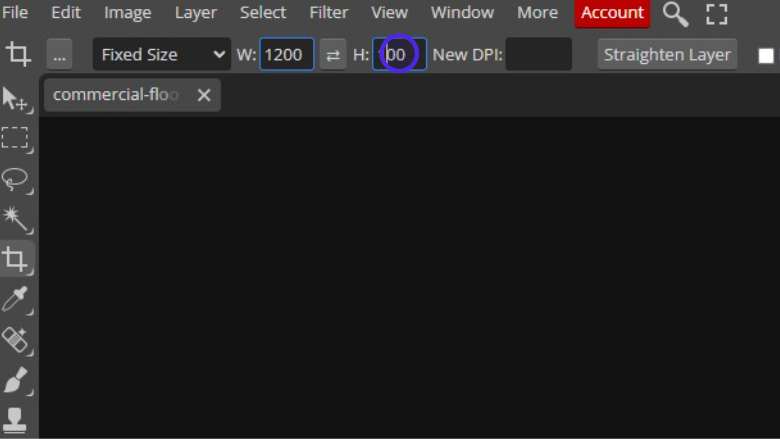Select the Clone Stamp tool

15,420
